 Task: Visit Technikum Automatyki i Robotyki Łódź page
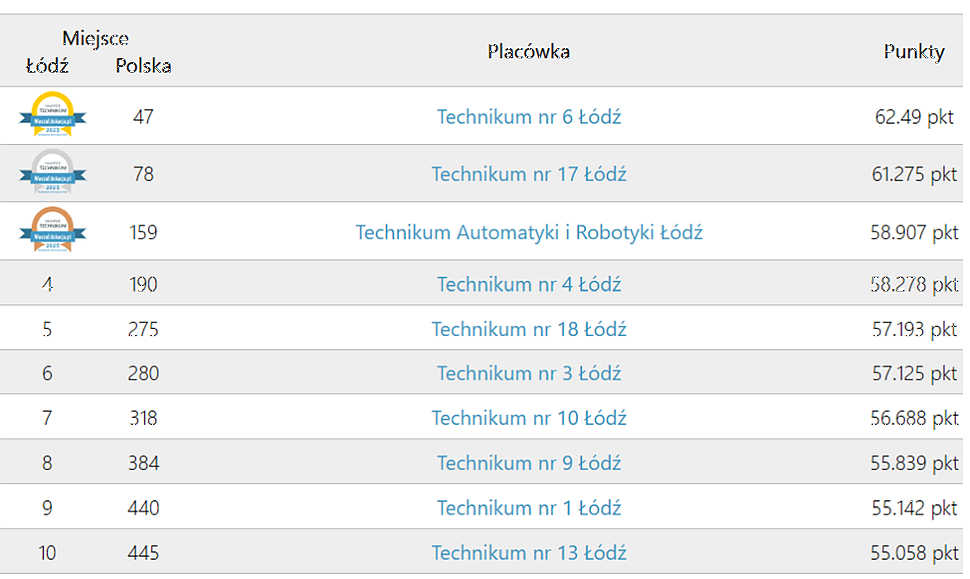click(528, 232)
